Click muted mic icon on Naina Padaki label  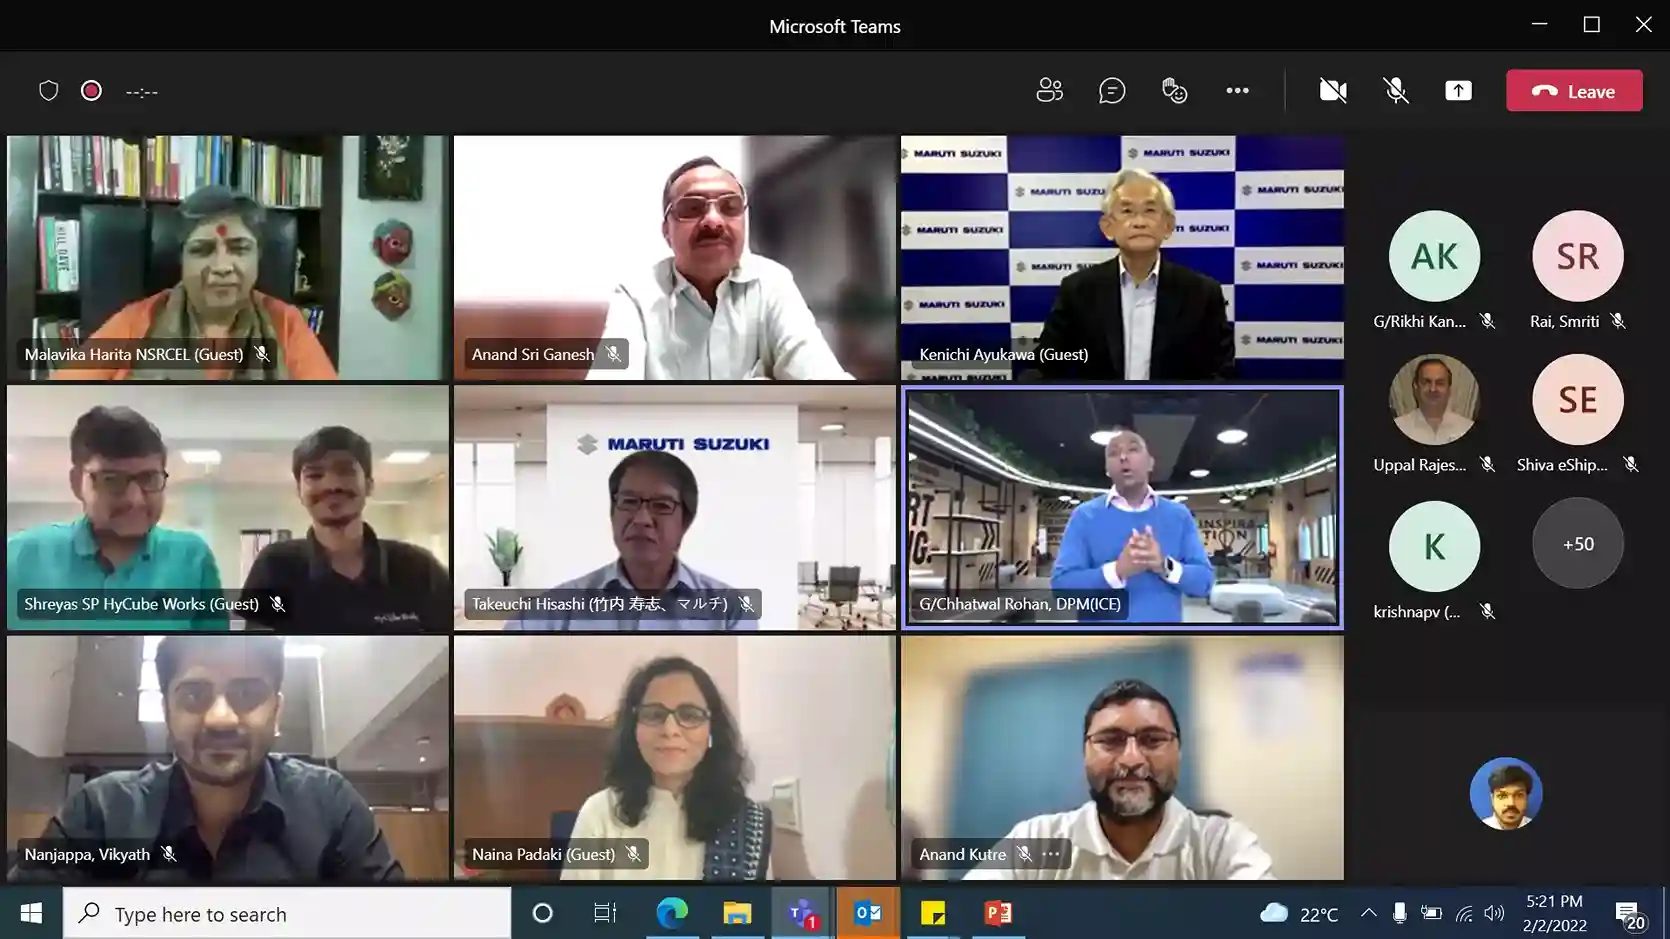[633, 854]
